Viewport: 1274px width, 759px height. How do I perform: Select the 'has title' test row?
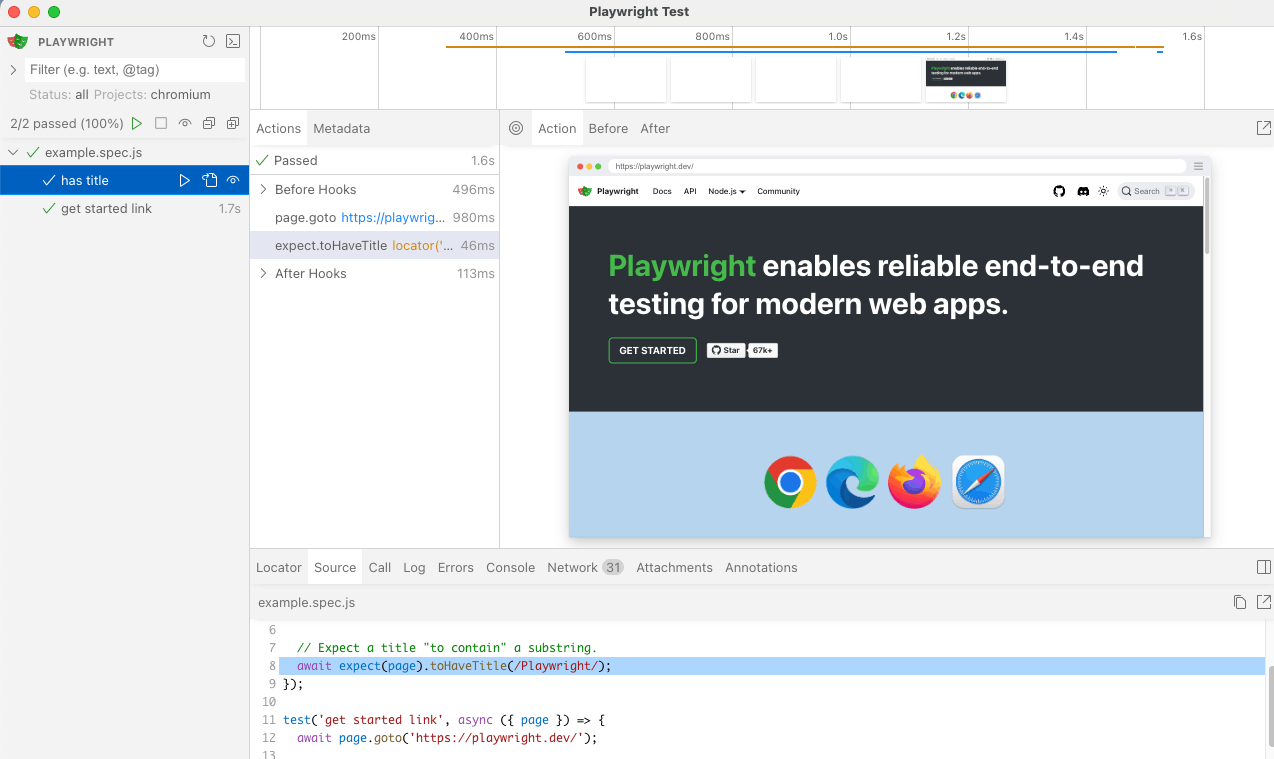click(124, 181)
